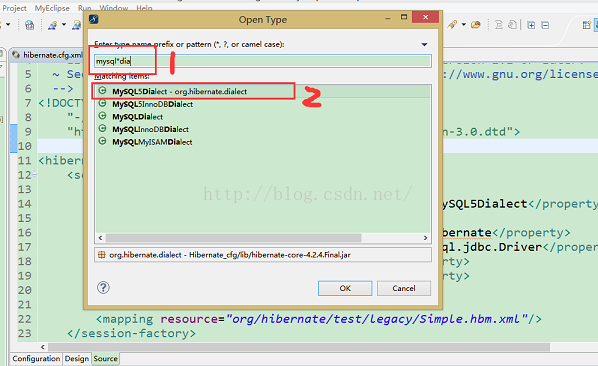Click the highlighter marker toolbar icon
The width and height of the screenshot is (598, 366).
(x=452, y=25)
